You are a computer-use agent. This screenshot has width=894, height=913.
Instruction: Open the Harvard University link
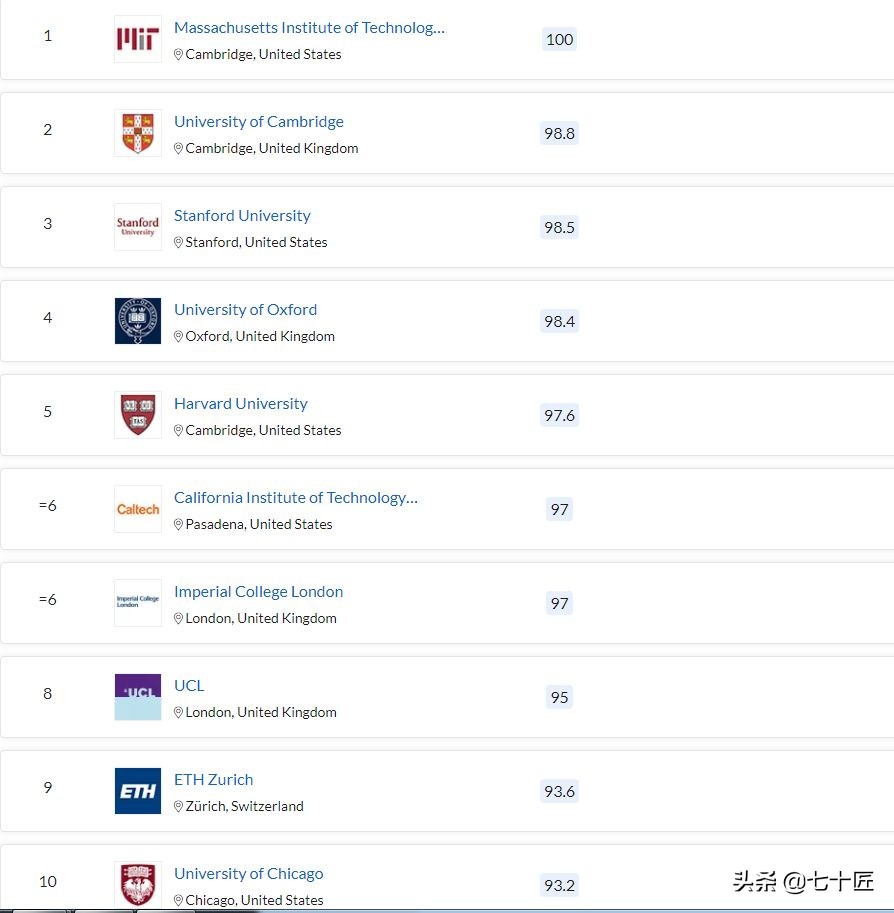(240, 403)
